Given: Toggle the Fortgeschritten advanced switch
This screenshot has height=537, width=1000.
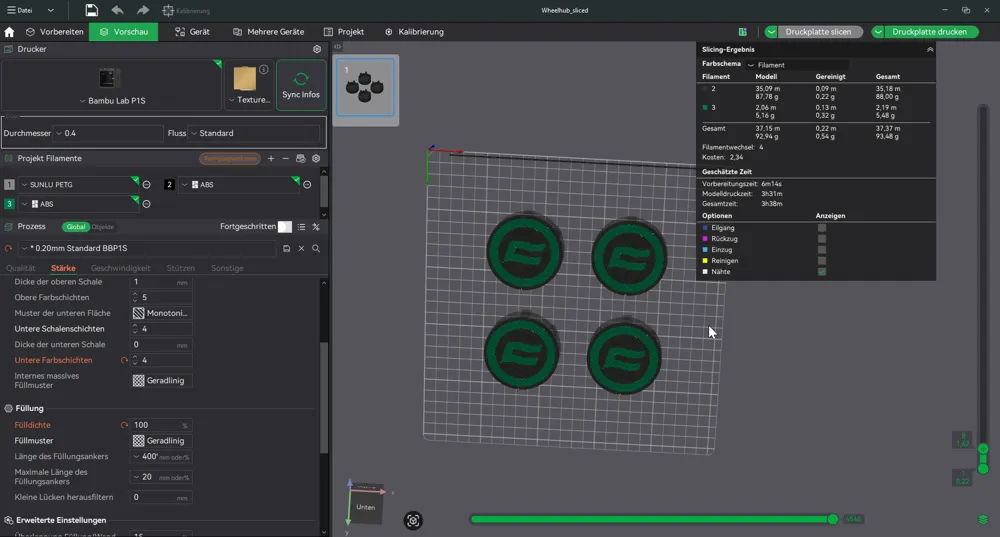Looking at the screenshot, I should [284, 226].
